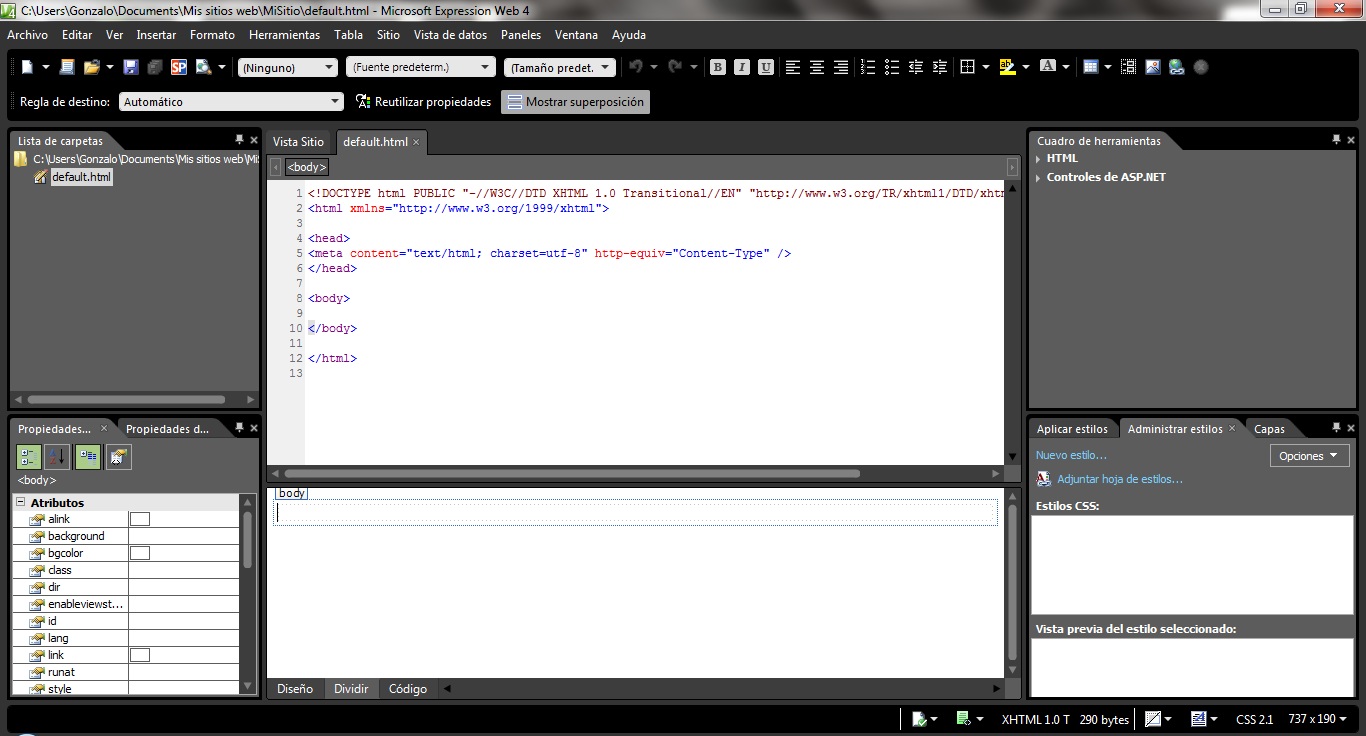
Task: Expand the Controles de ASP.NET group
Action: (x=1039, y=178)
